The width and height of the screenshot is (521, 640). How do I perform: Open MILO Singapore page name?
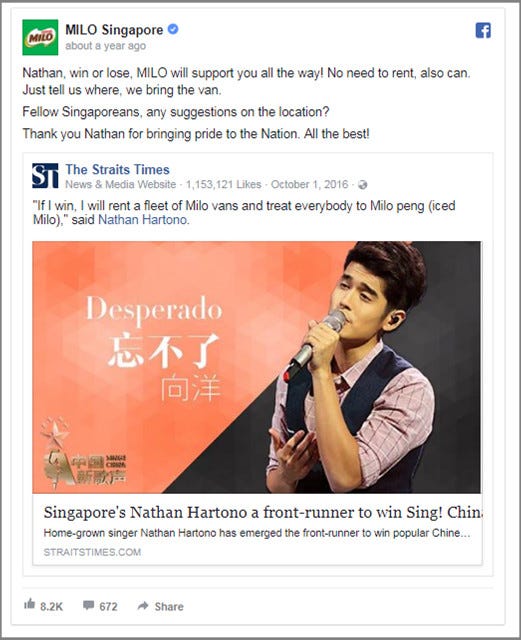(114, 30)
